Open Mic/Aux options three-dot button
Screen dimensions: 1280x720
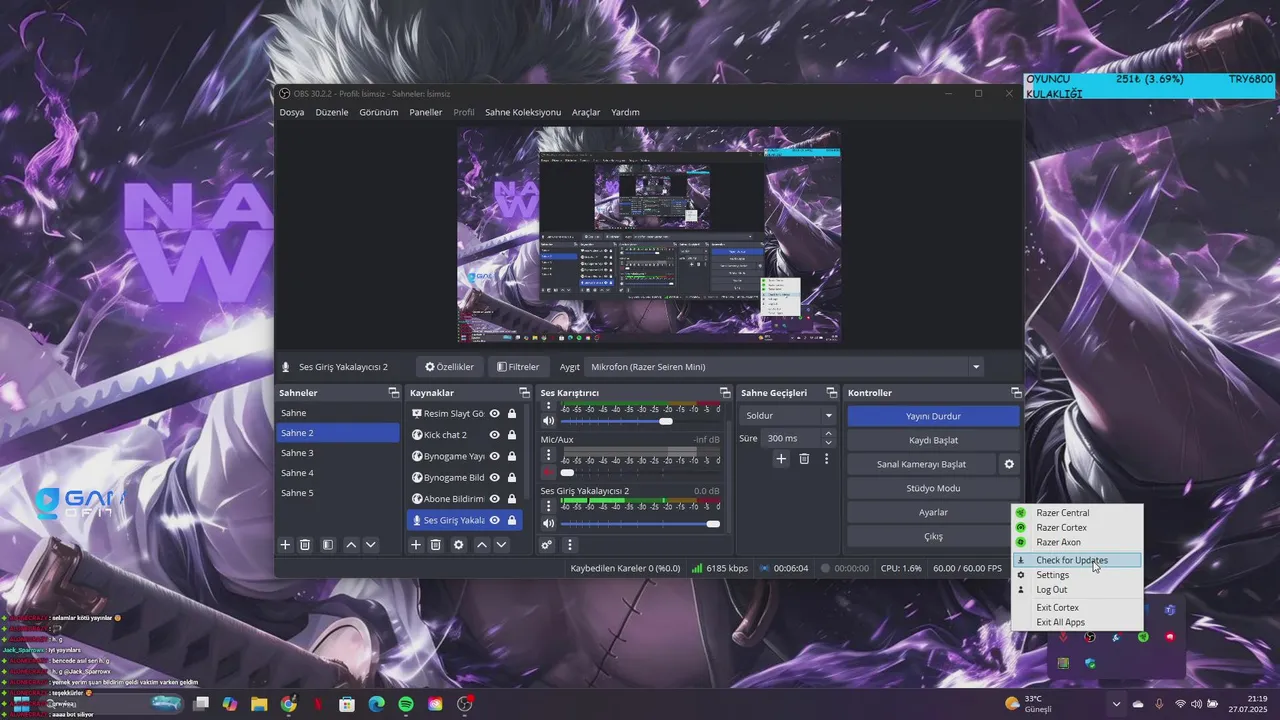point(548,455)
